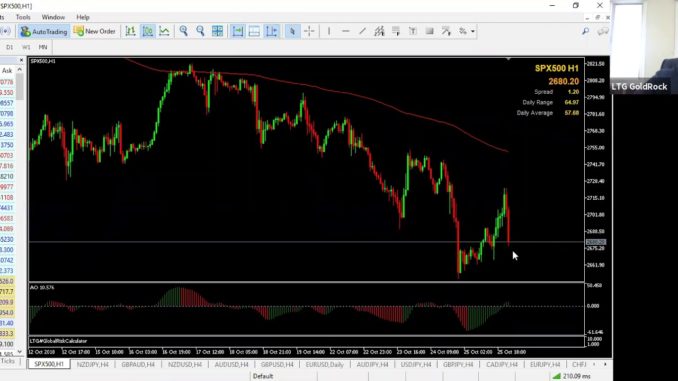Screen dimensions: 678x381
Task: Expand the arrows objects dropdown
Action: (473, 31)
